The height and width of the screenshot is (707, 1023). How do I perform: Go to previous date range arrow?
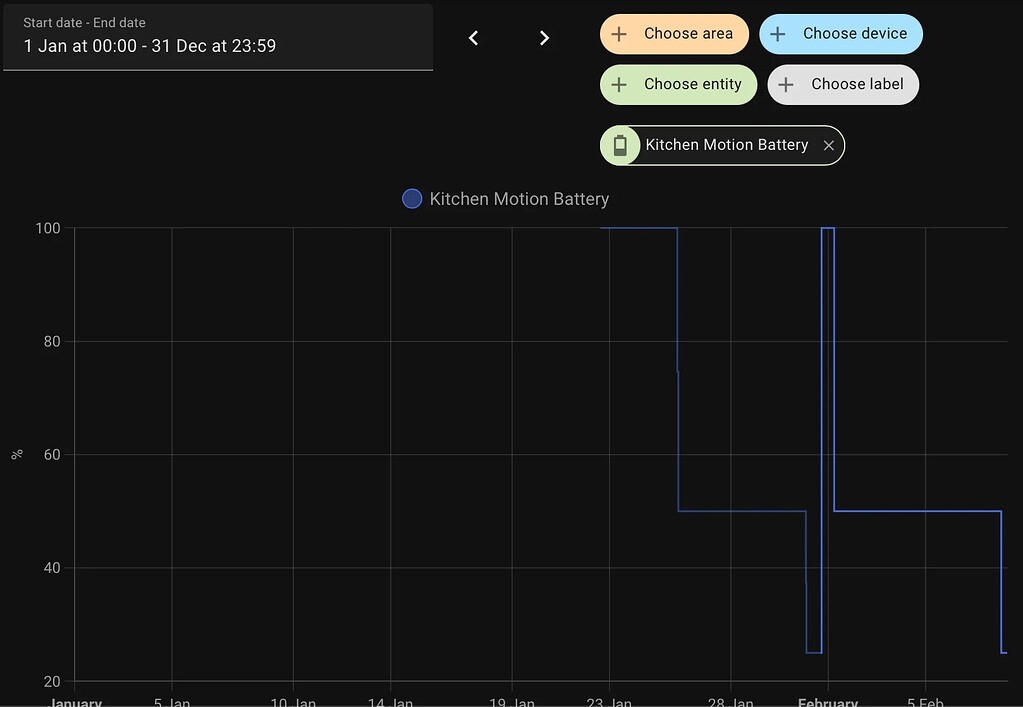click(474, 38)
